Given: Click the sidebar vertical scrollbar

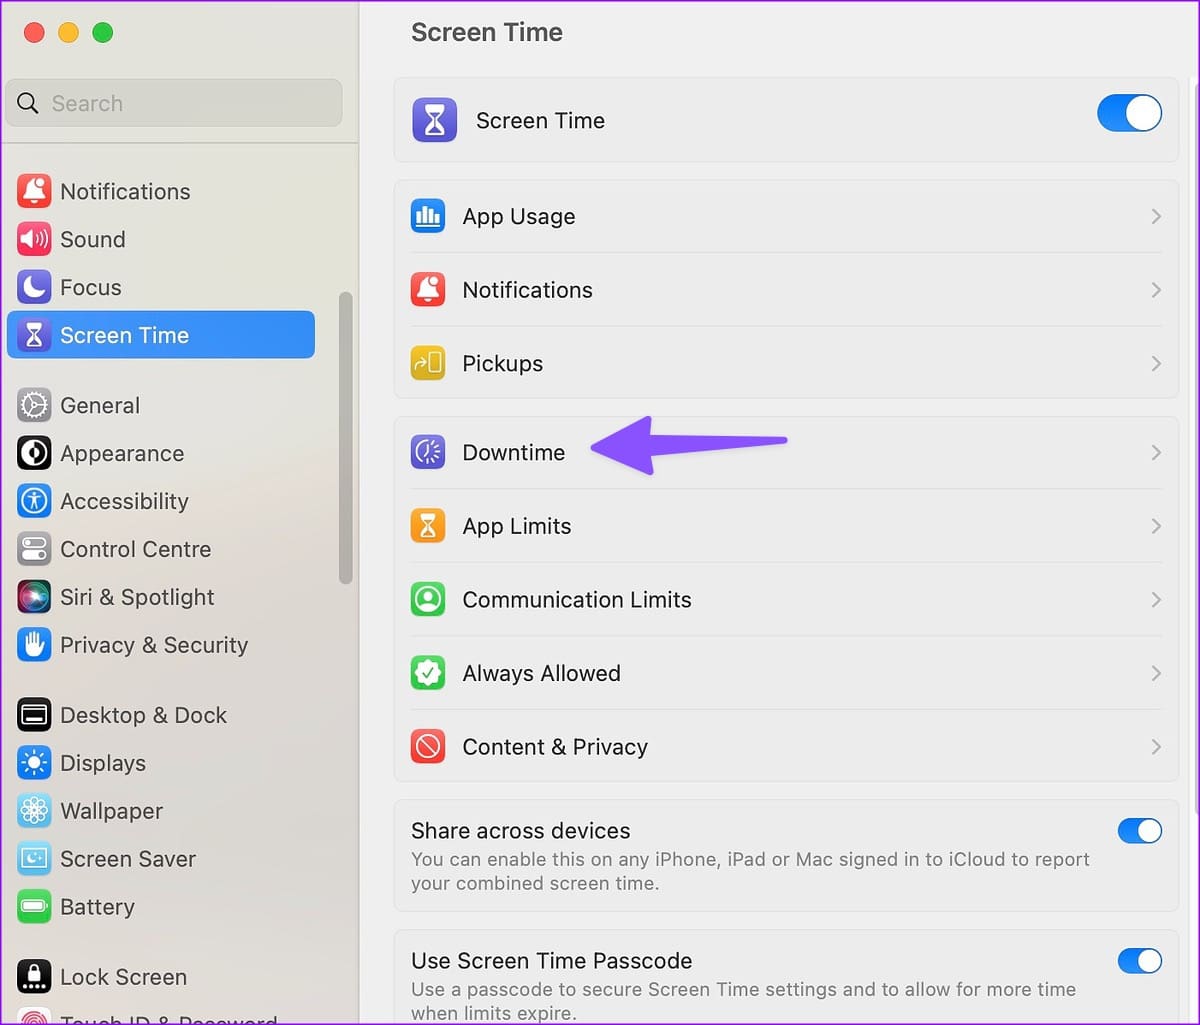Looking at the screenshot, I should tap(346, 437).
